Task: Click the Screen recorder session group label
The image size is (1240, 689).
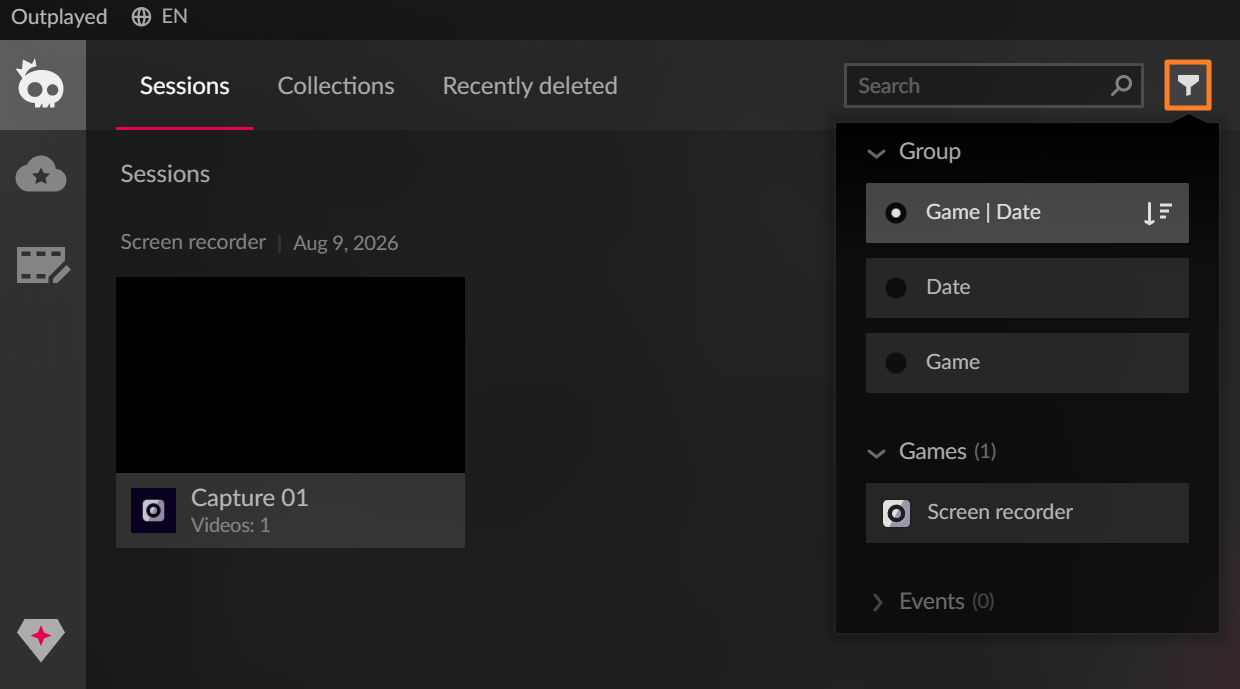Action: [193, 242]
